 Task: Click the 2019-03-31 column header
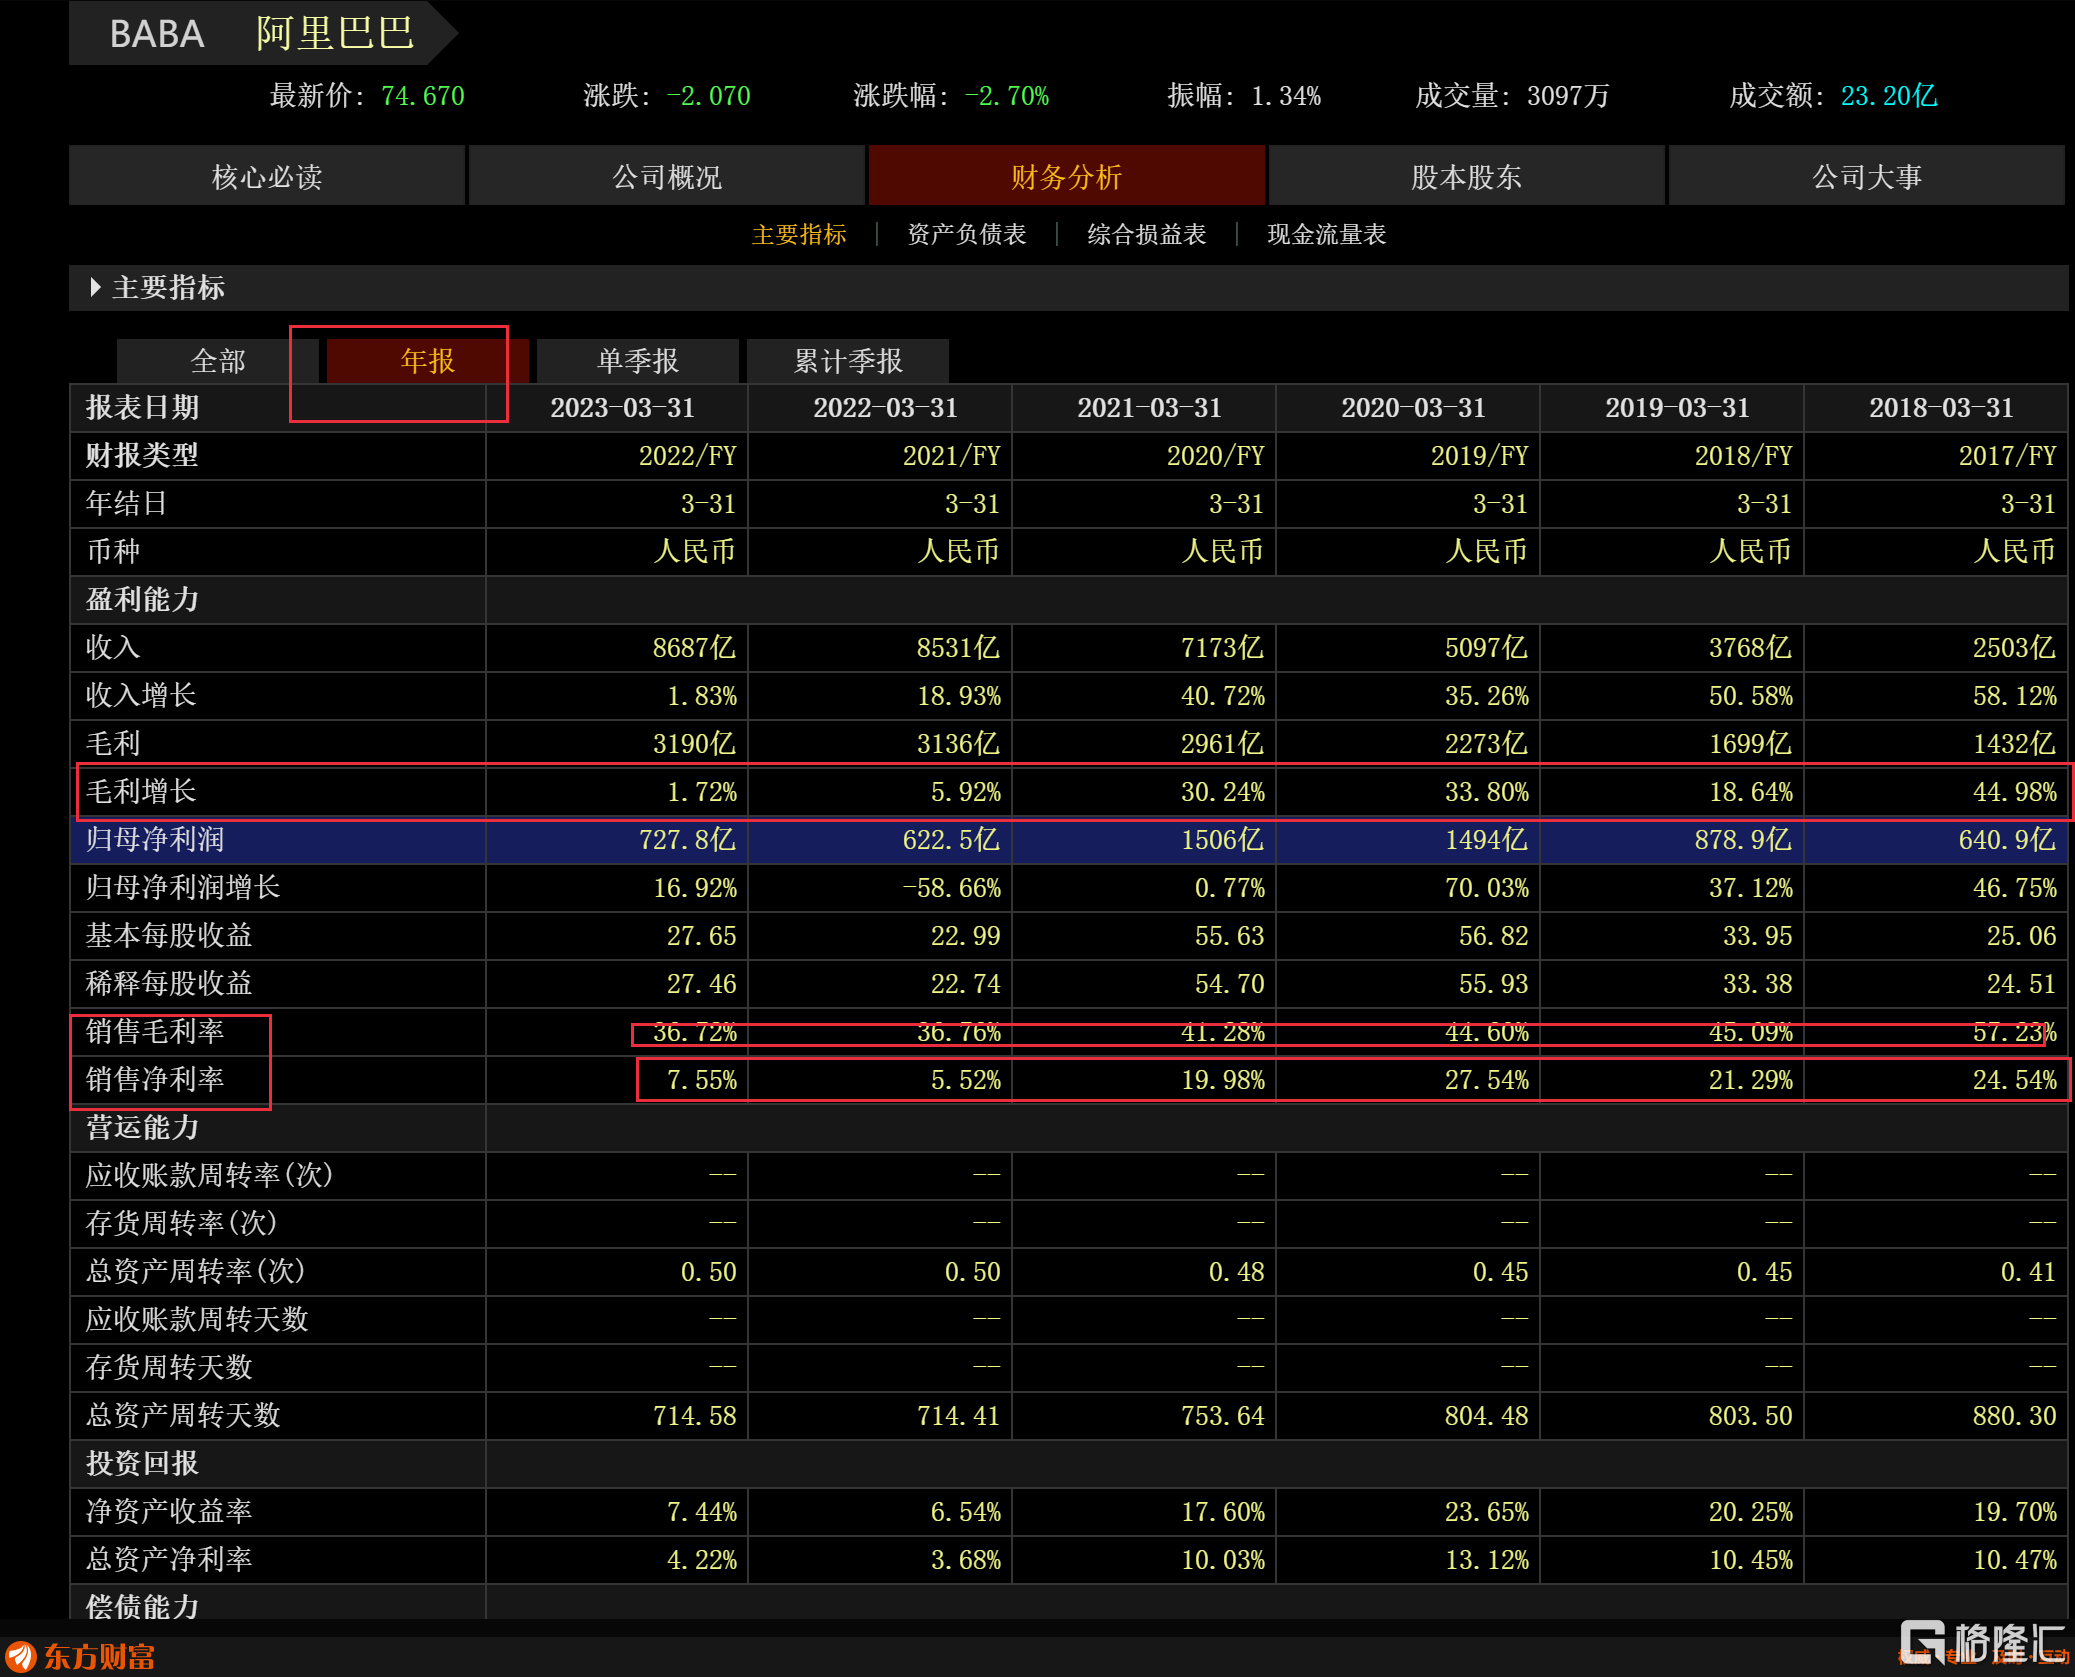[x=1677, y=408]
